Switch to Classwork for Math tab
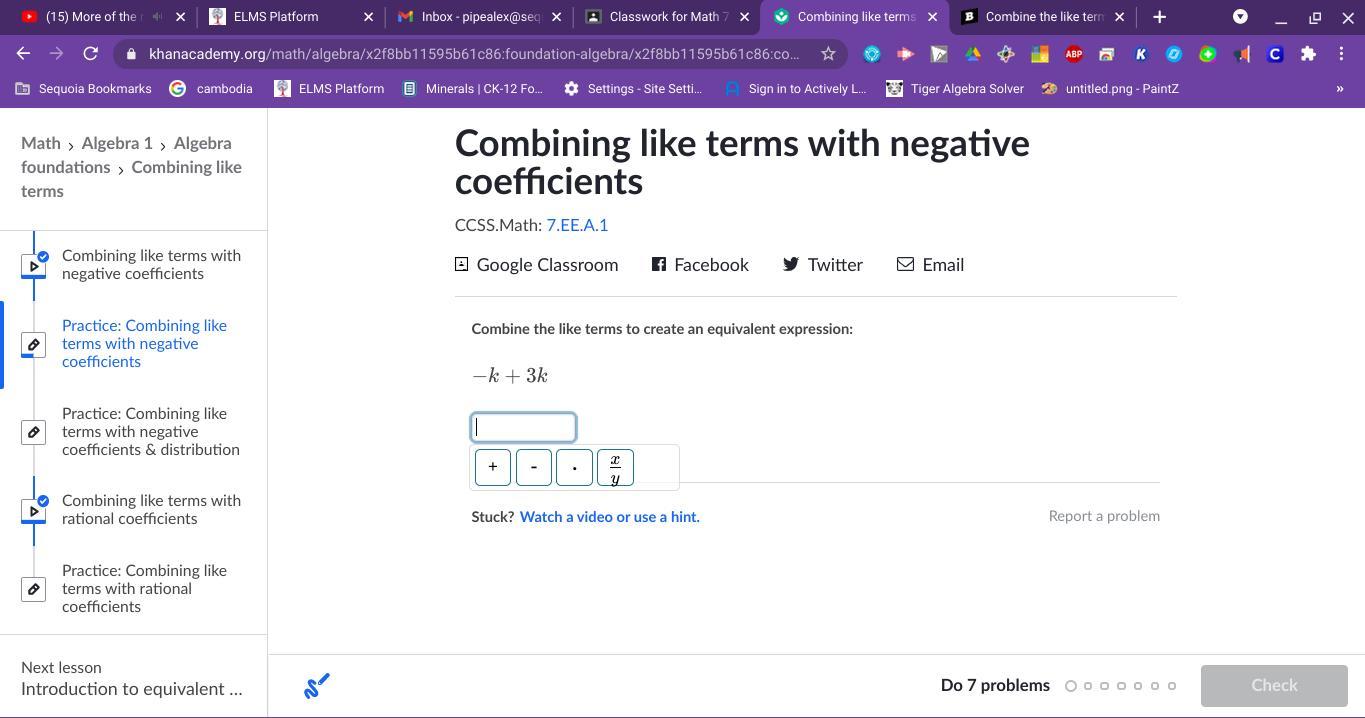Screen dimensions: 1365x718 pos(668,17)
